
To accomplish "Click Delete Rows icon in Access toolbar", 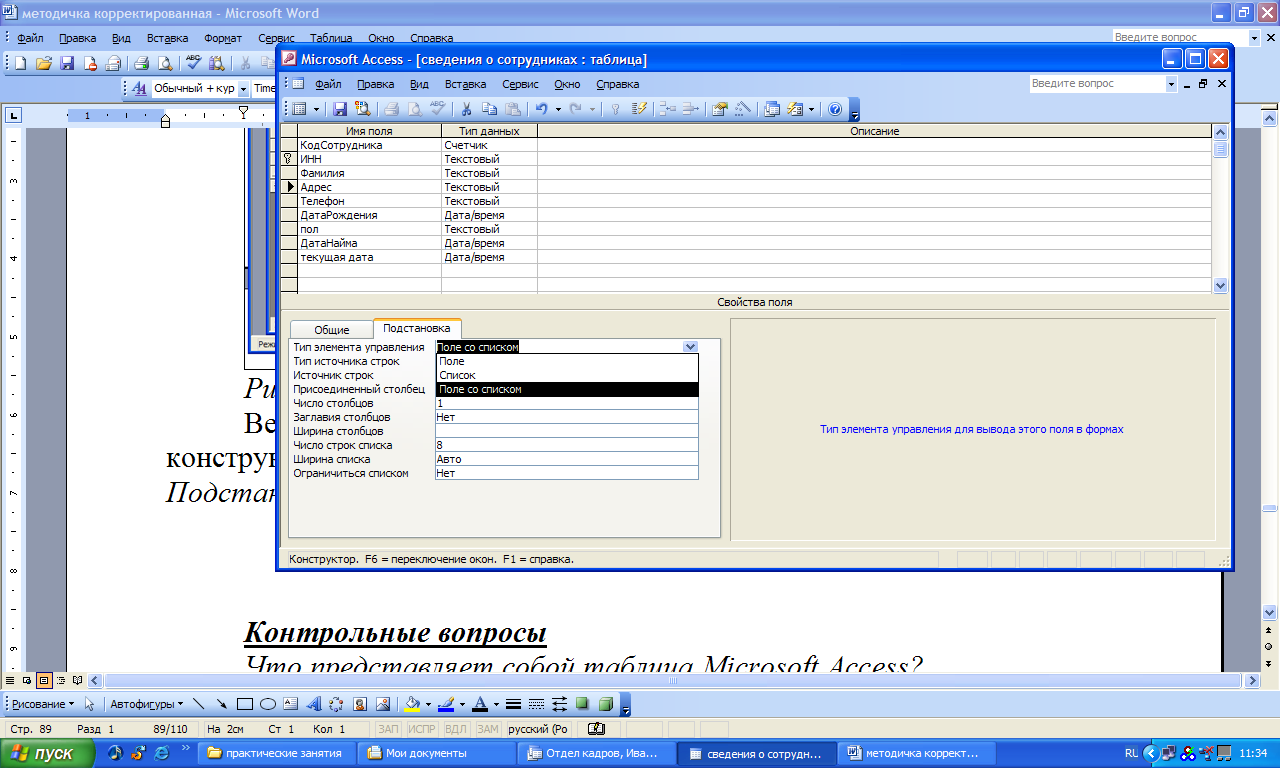I will click(x=690, y=109).
